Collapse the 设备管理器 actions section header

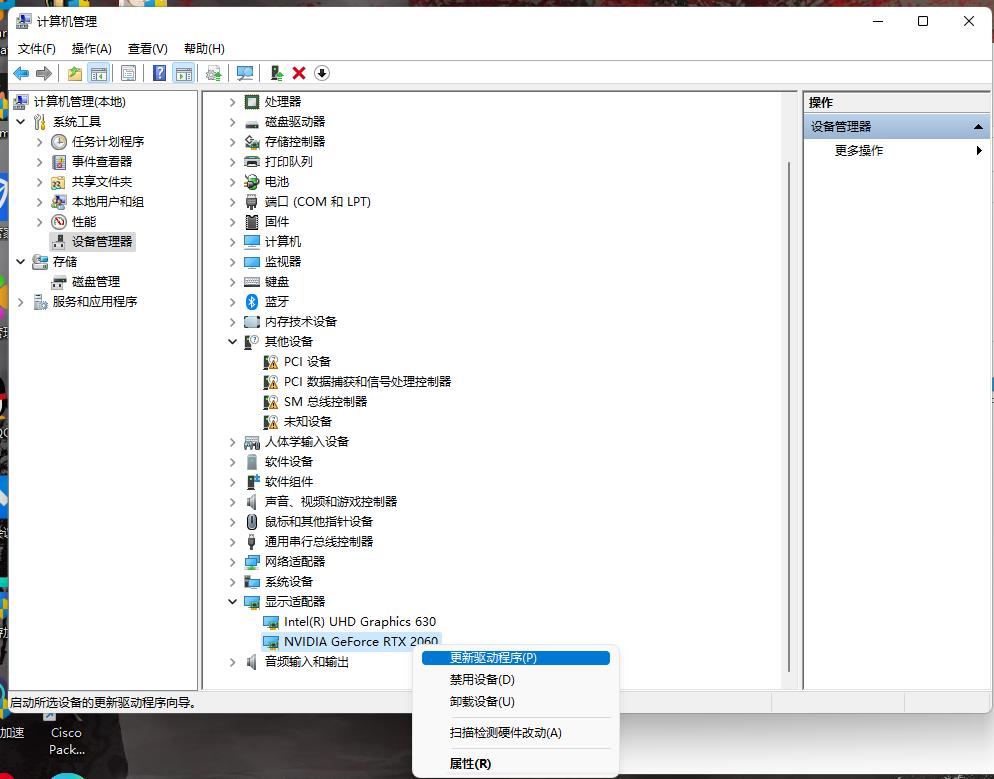(978, 127)
